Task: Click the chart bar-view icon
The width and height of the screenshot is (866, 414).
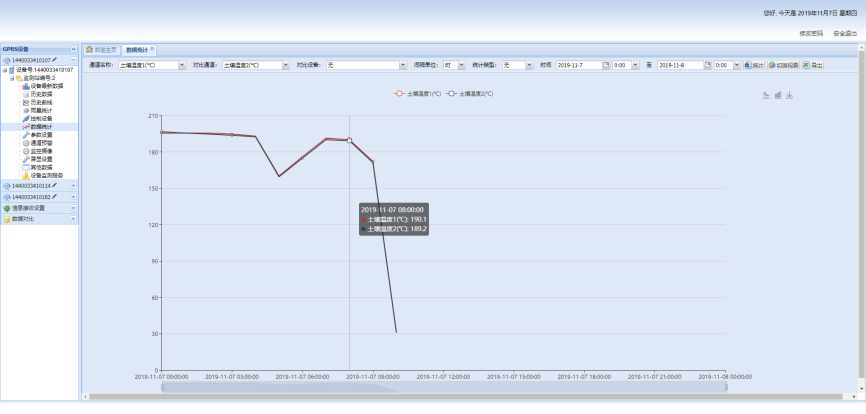Action: (778, 96)
